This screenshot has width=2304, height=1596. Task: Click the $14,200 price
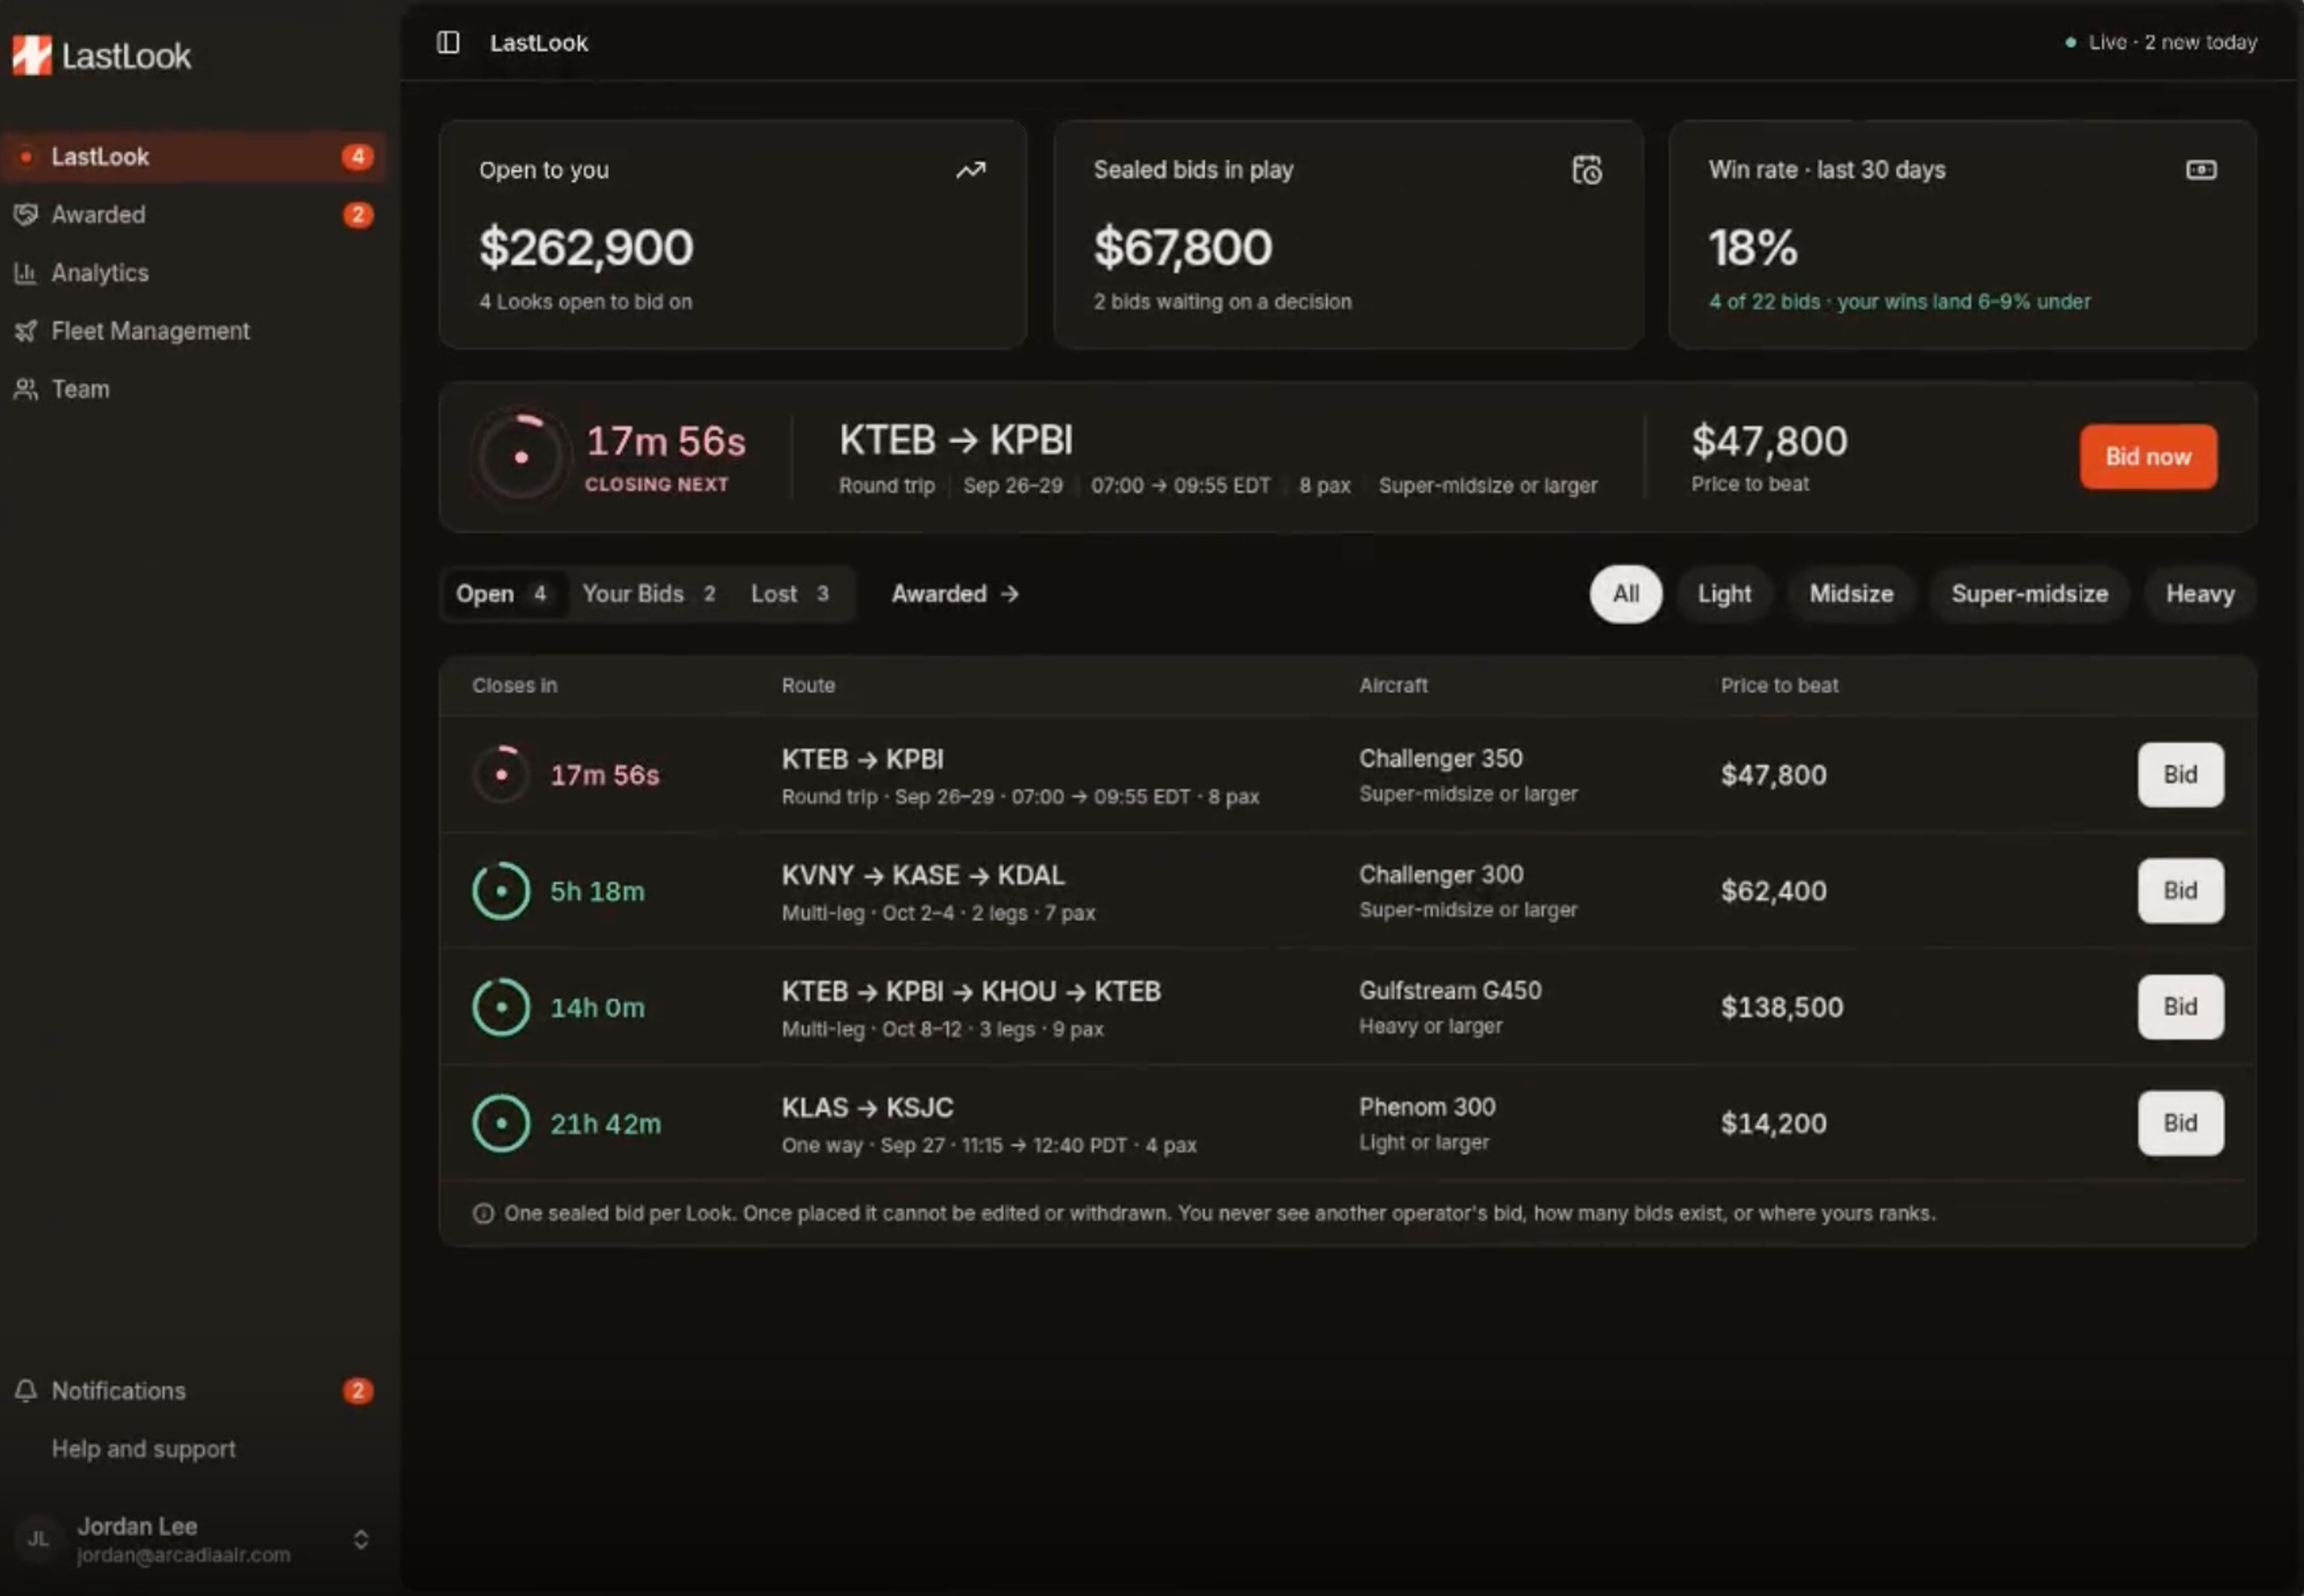tap(1773, 1123)
